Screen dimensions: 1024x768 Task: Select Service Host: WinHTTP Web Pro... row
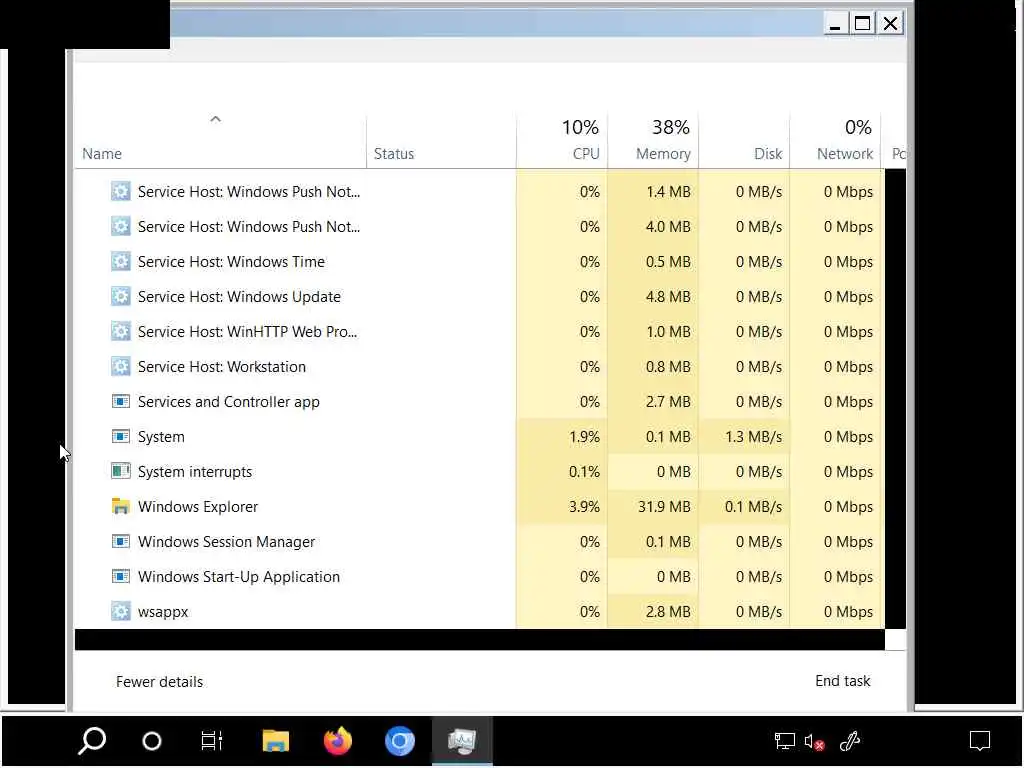(479, 332)
